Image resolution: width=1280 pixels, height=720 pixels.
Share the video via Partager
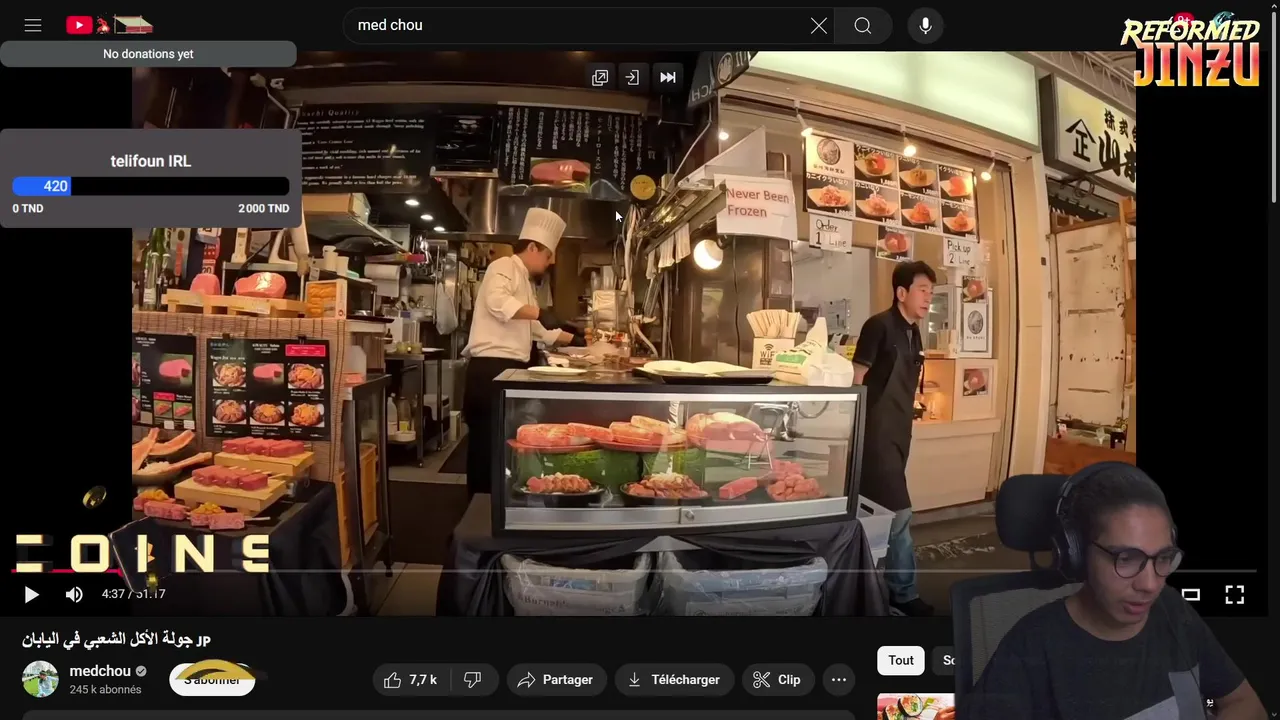click(556, 680)
